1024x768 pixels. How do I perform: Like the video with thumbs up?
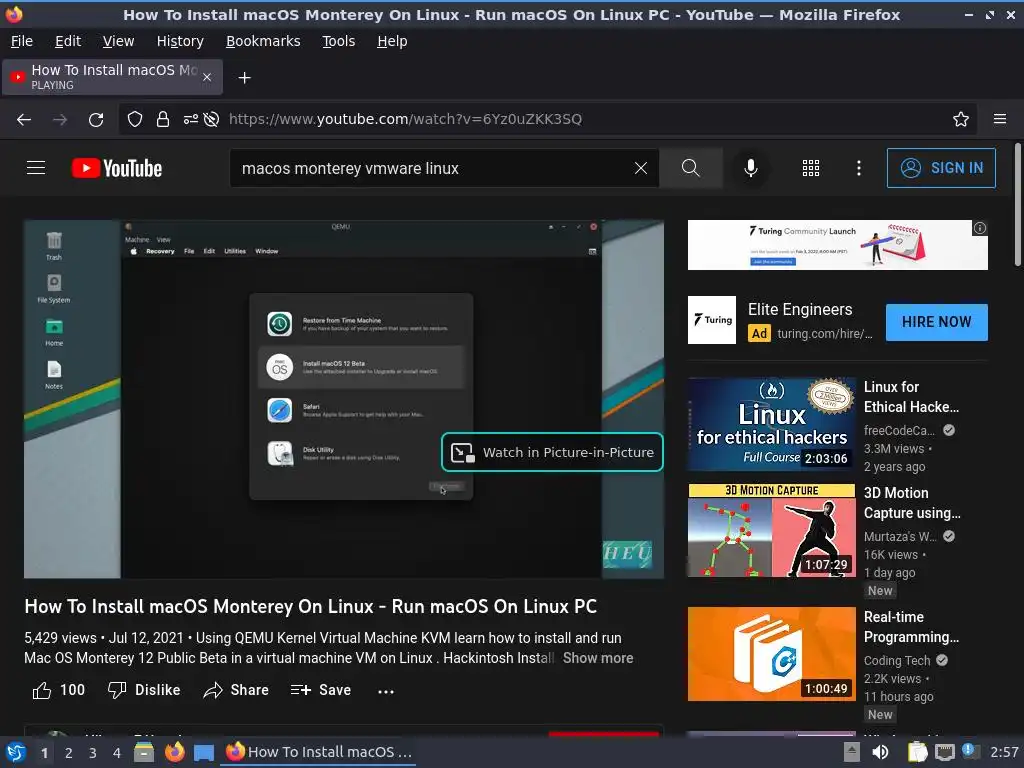(x=58, y=690)
